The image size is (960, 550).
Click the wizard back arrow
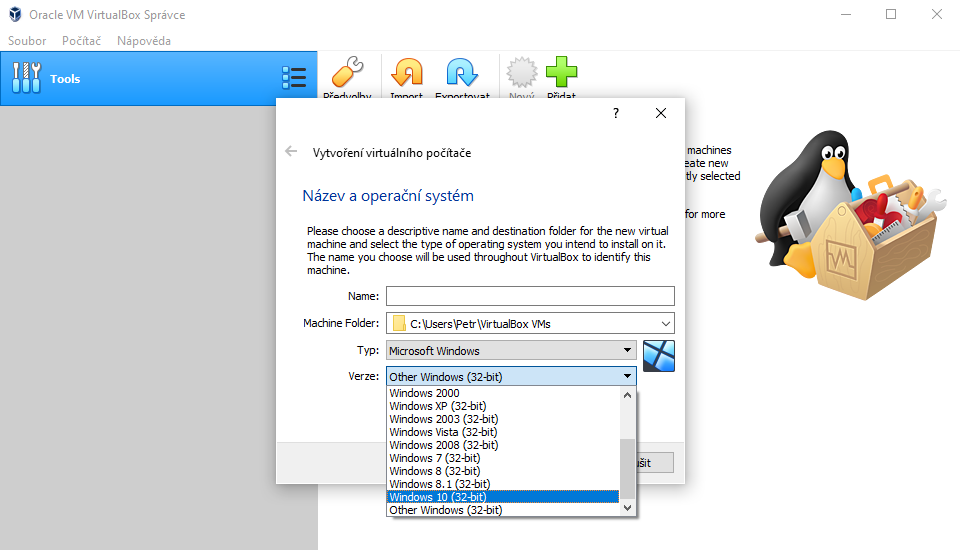point(291,152)
